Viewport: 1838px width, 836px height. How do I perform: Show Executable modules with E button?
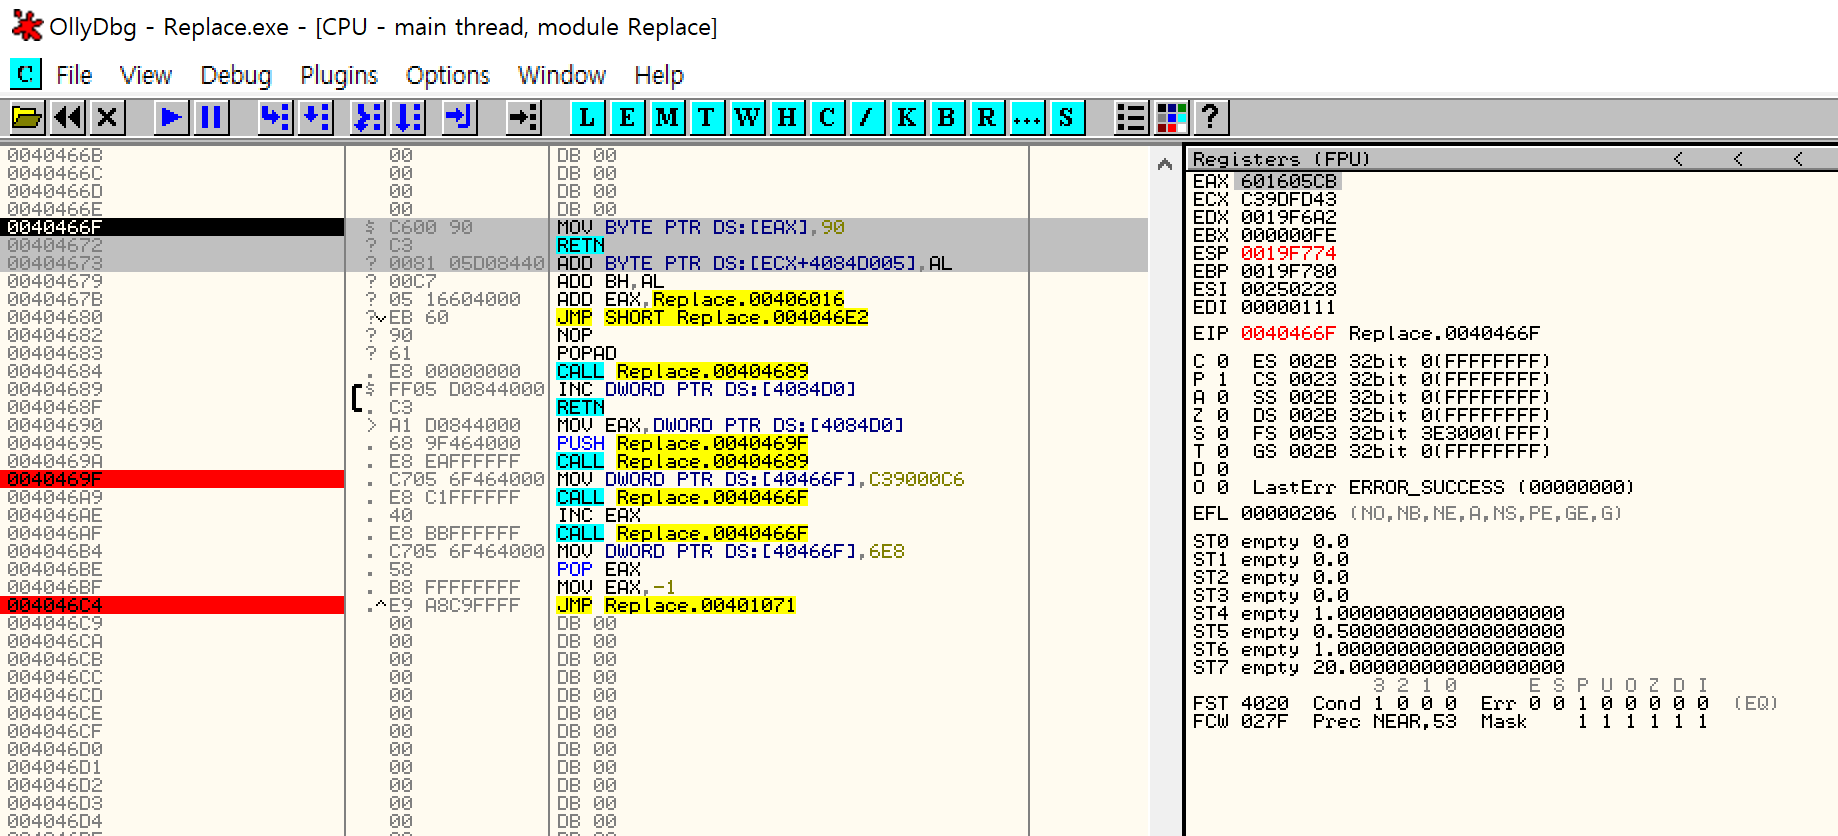point(627,118)
